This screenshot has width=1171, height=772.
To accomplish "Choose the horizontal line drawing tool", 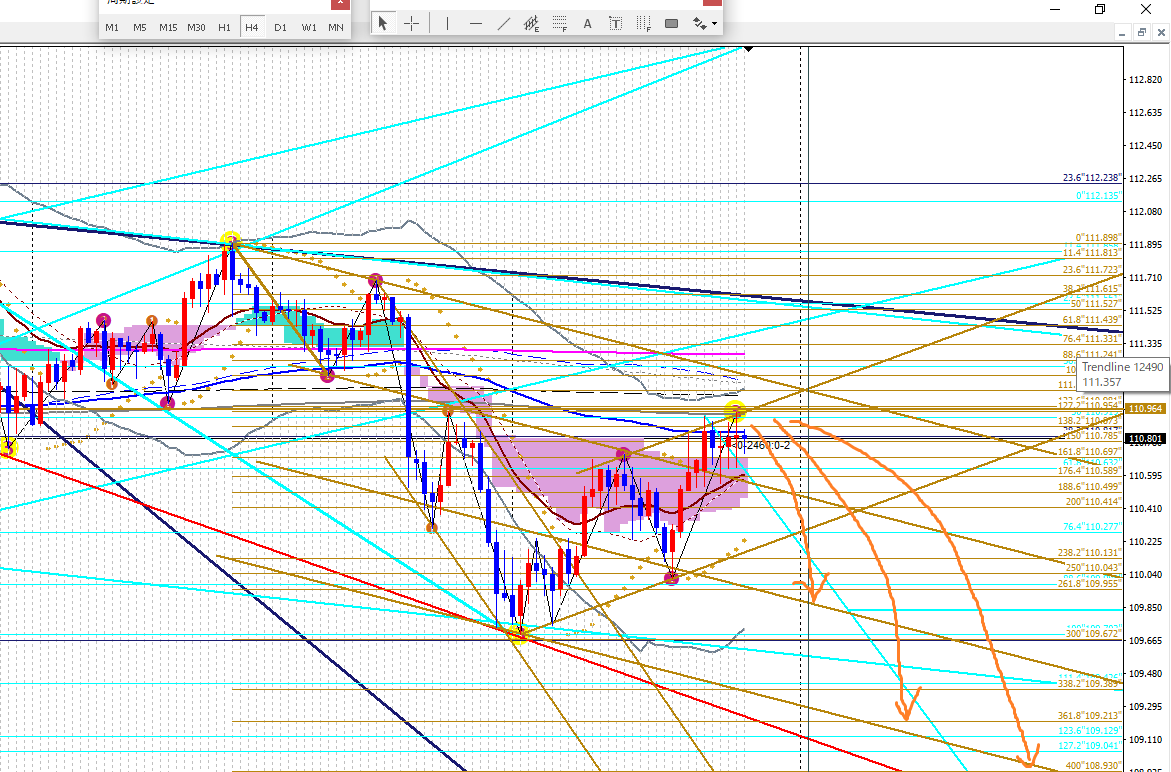I will point(475,24).
